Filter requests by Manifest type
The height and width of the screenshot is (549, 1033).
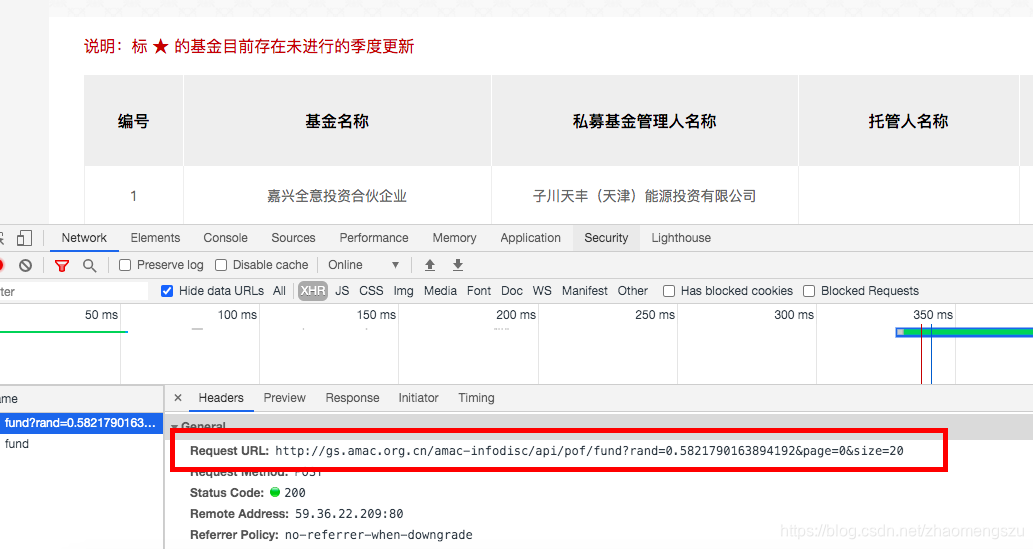click(x=584, y=291)
